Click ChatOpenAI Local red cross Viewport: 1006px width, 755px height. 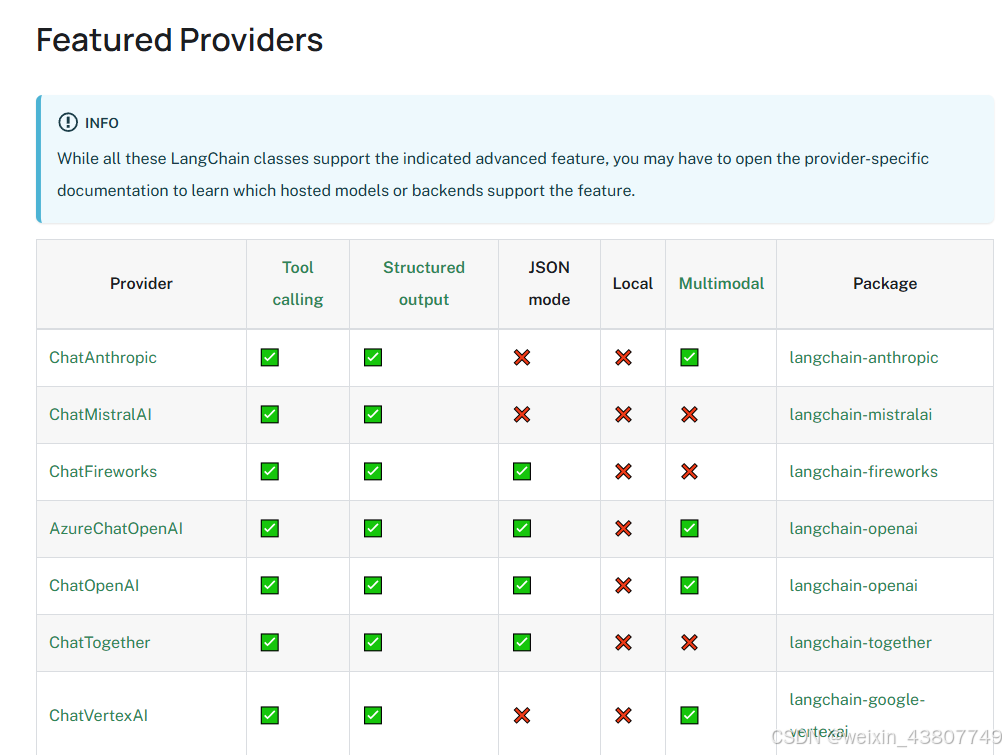pyautogui.click(x=624, y=586)
